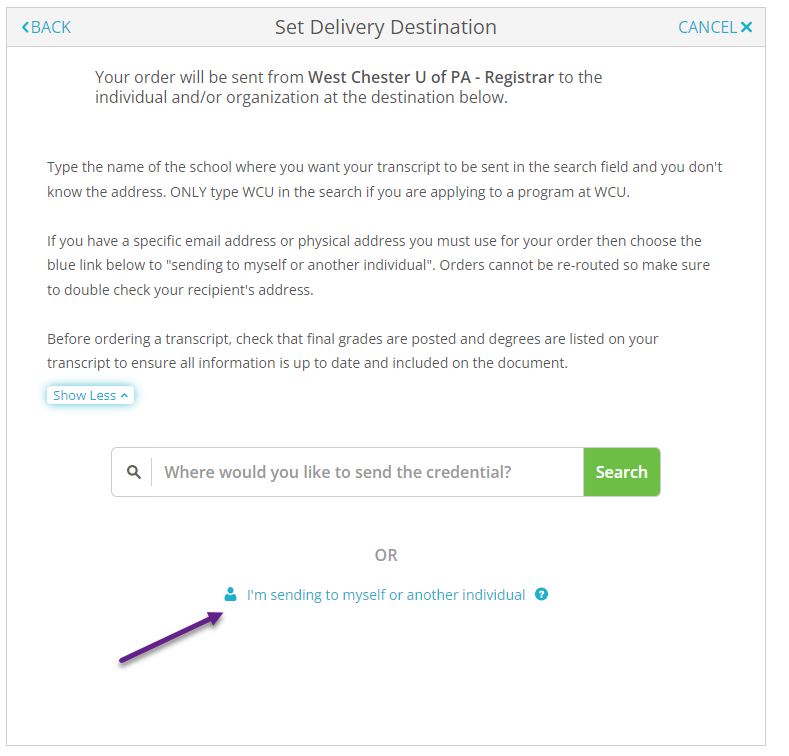
Task: Click the person icon beside the individual link
Action: tap(230, 594)
